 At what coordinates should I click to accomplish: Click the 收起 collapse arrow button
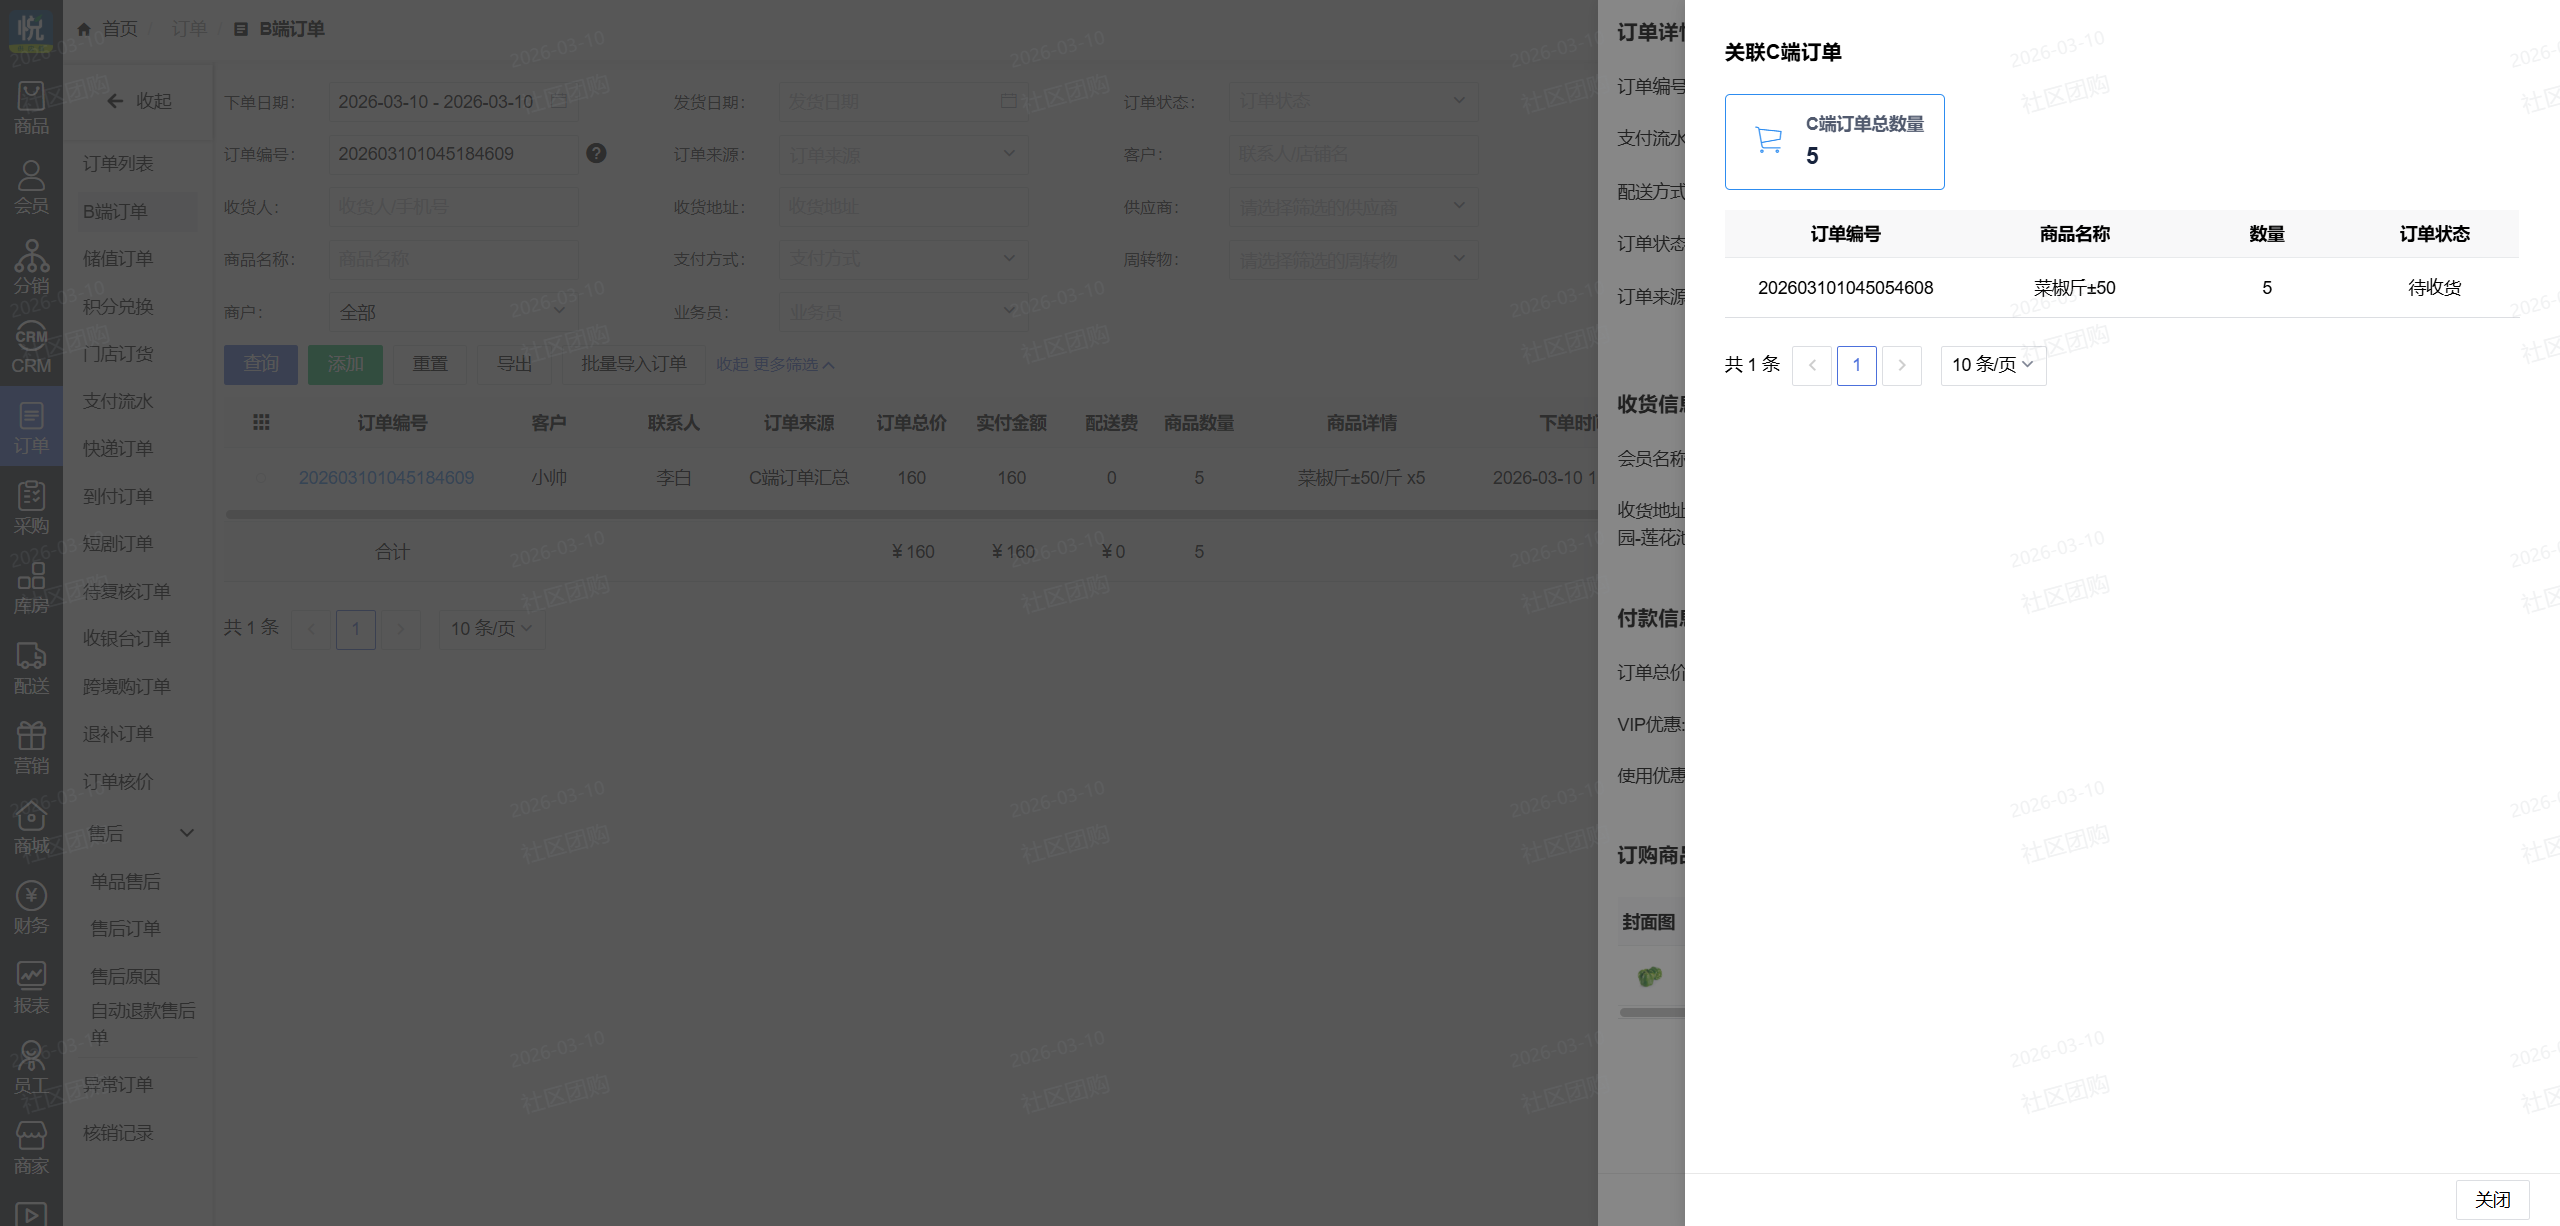(139, 101)
